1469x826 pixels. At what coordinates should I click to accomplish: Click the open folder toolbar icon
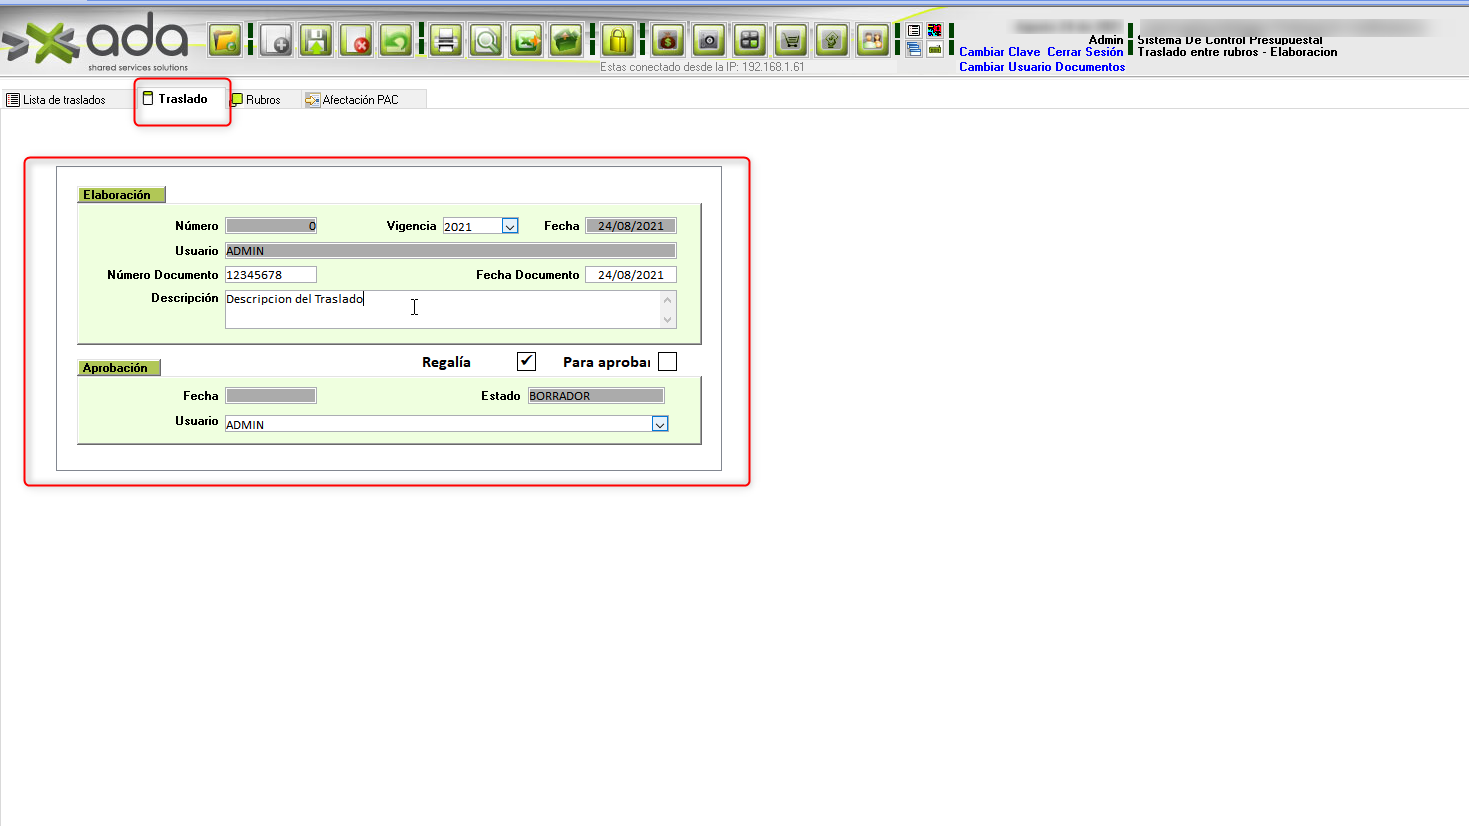click(x=226, y=41)
